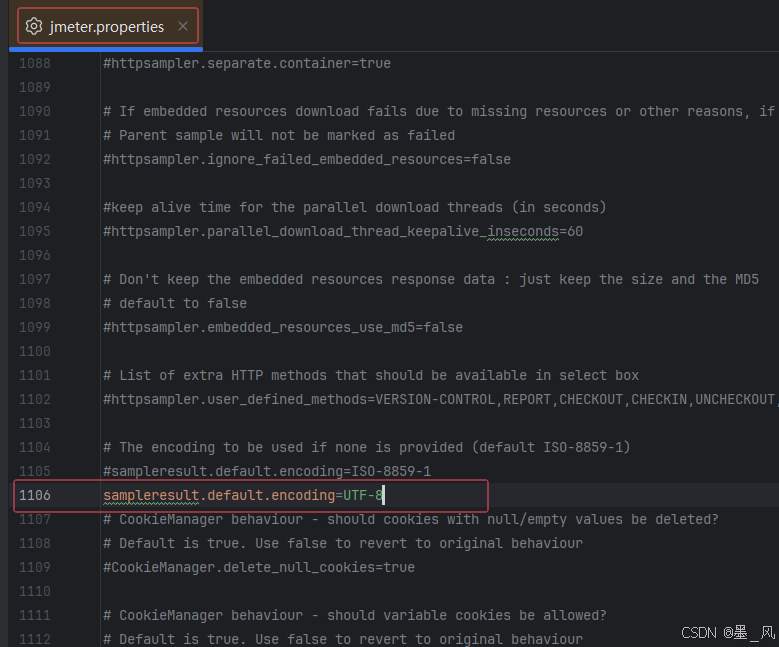
Task: Click the 'If embedded resources download fails' comment
Action: click(x=439, y=111)
